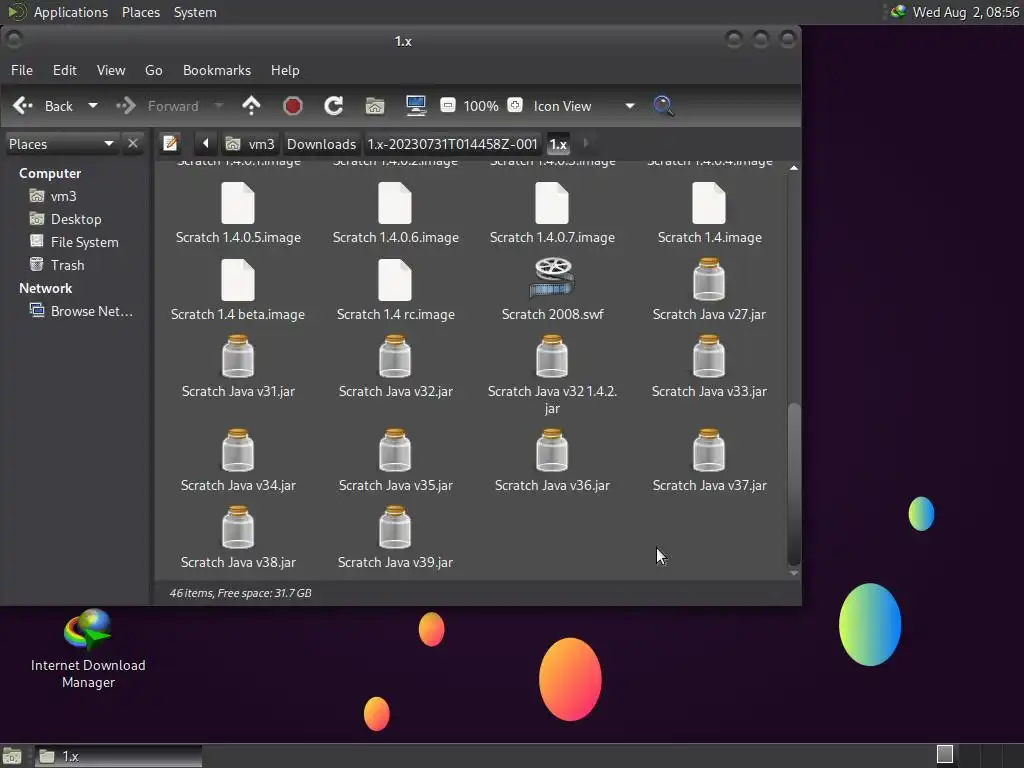Select the Scratch Java v34.jar file

[238, 462]
